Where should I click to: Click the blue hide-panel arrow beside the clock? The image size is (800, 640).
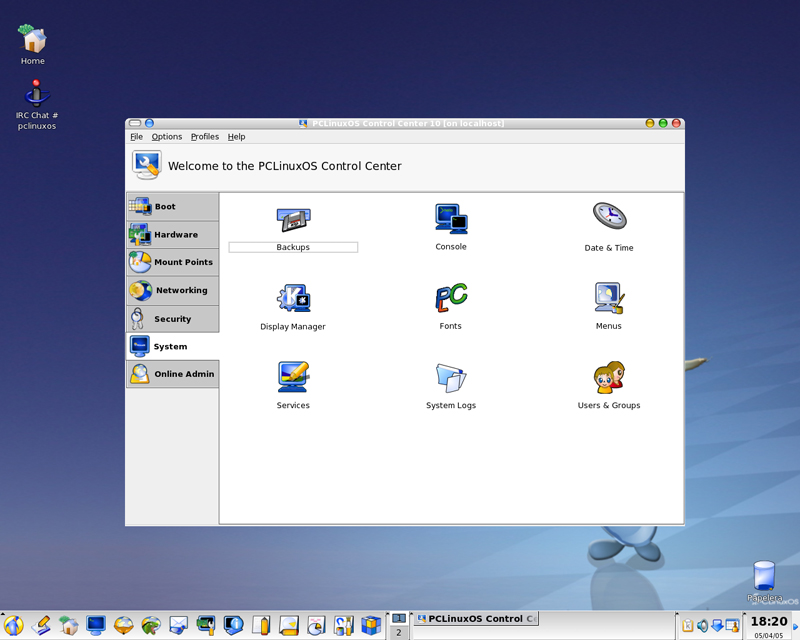point(795,627)
